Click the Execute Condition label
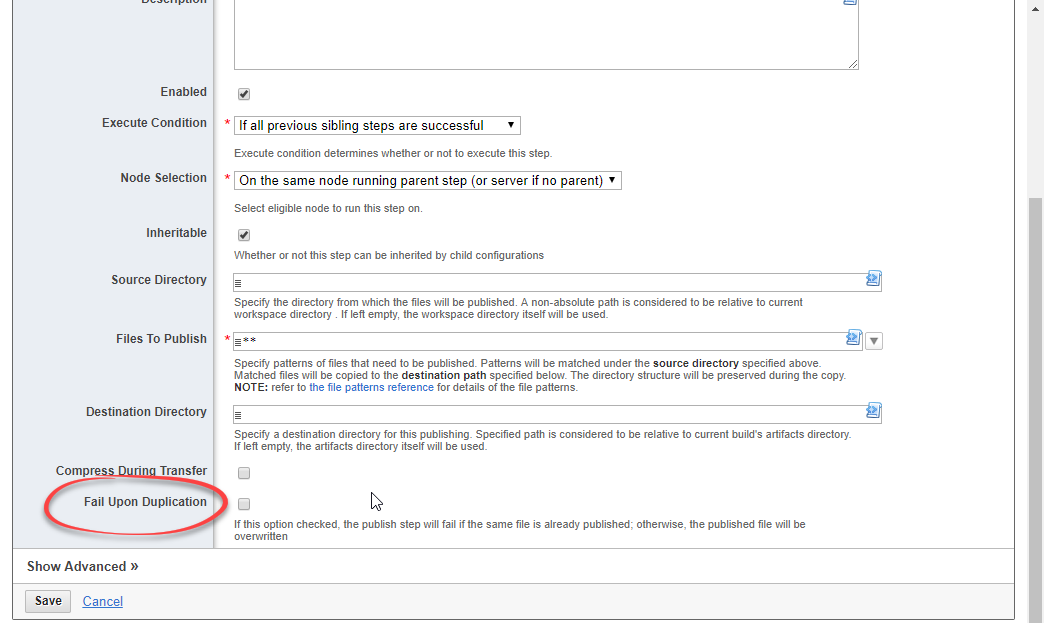Screen dimensions: 1044x623 [x=154, y=122]
